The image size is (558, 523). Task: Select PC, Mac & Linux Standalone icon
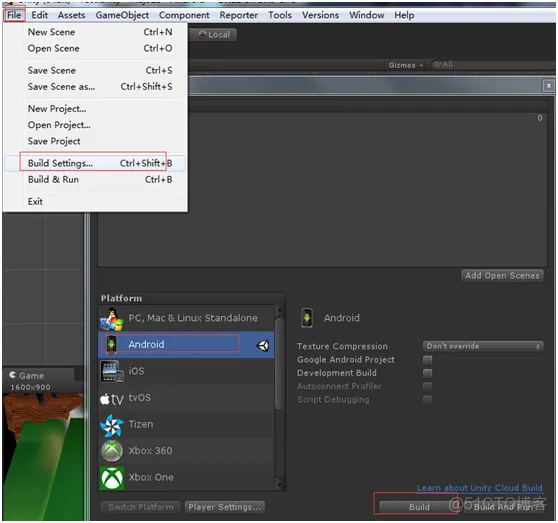click(112, 318)
